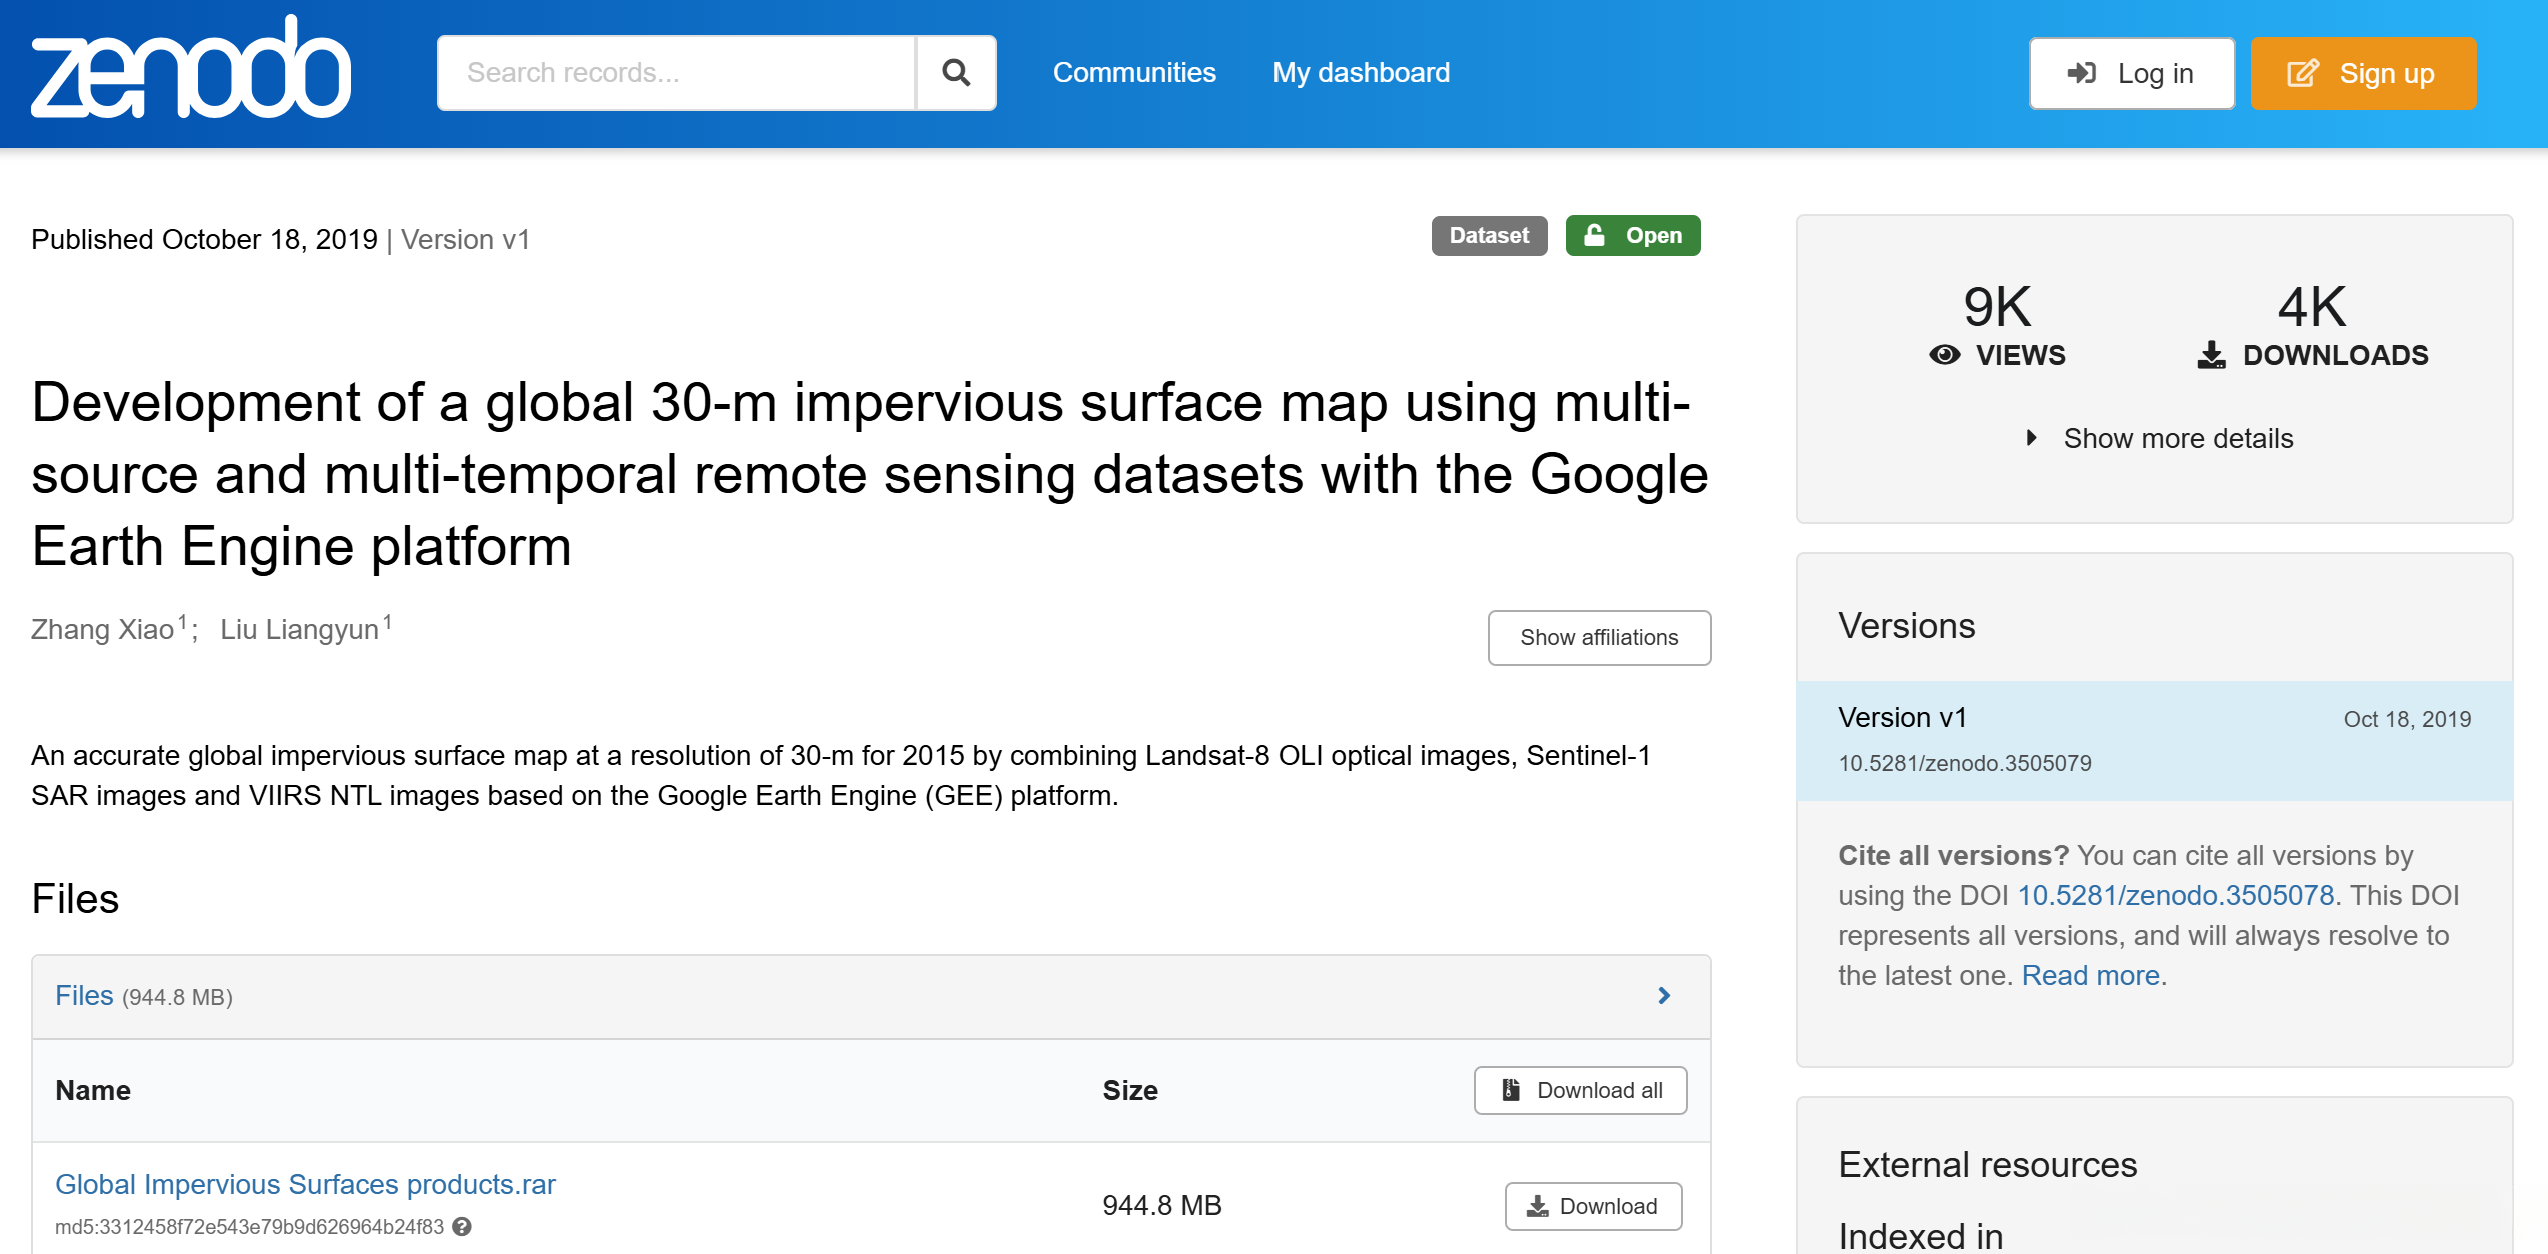This screenshot has height=1254, width=2548.
Task: Click the Open access lock badge
Action: [x=1632, y=236]
